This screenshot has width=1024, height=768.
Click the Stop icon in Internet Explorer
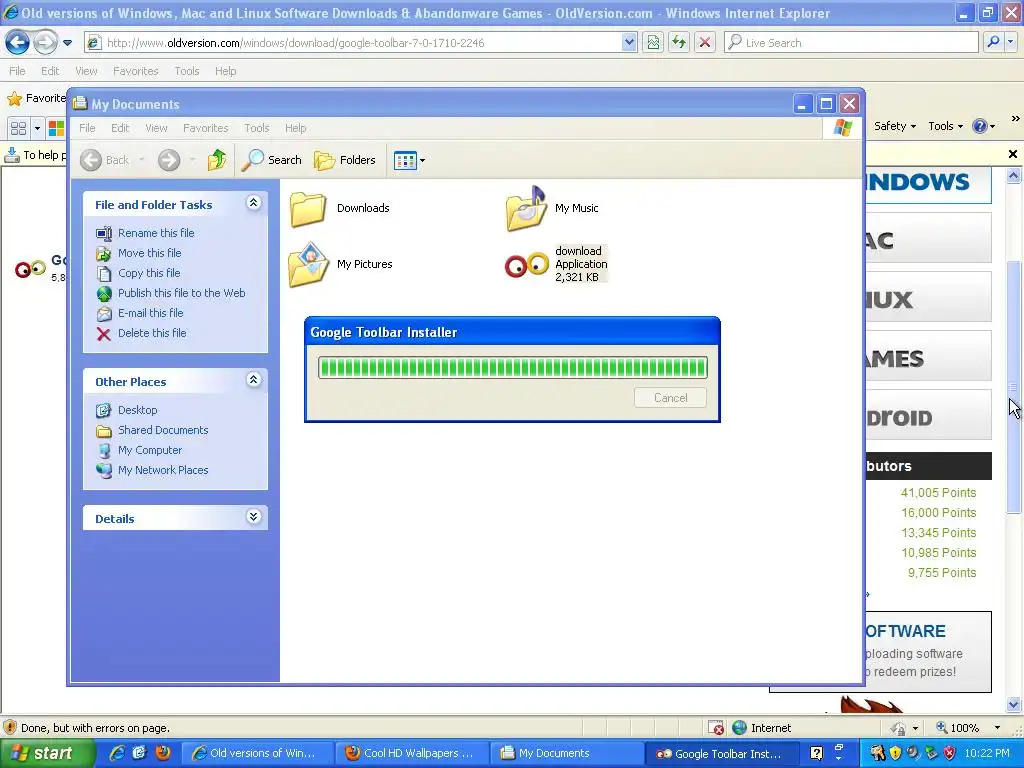tap(705, 43)
